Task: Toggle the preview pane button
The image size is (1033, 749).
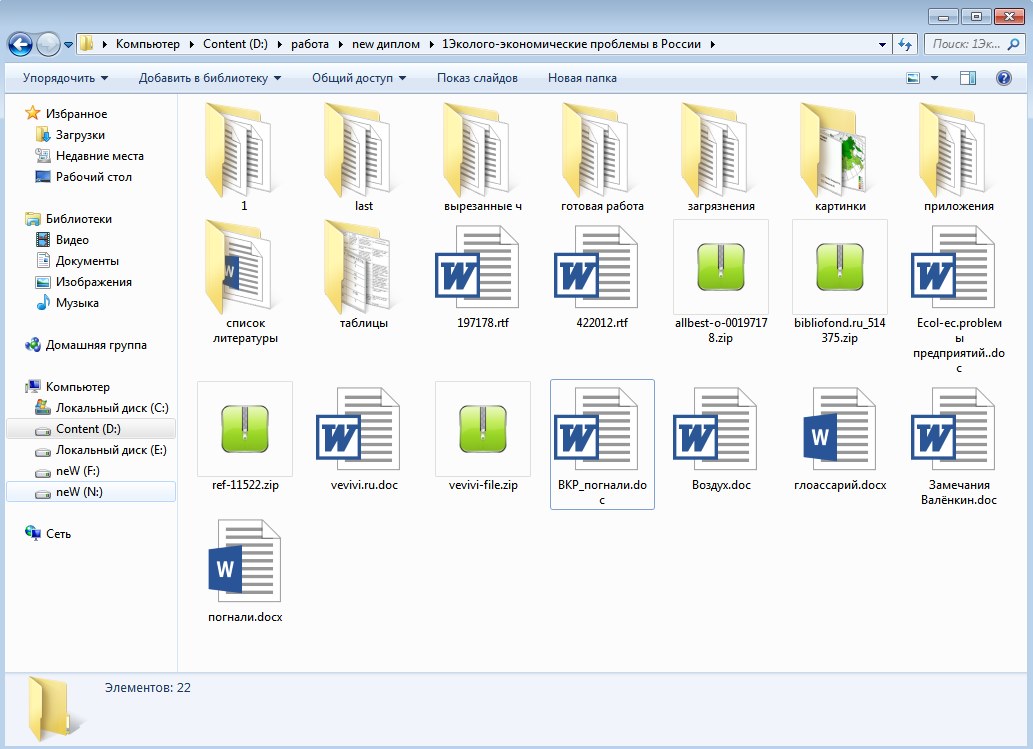Action: click(x=968, y=78)
